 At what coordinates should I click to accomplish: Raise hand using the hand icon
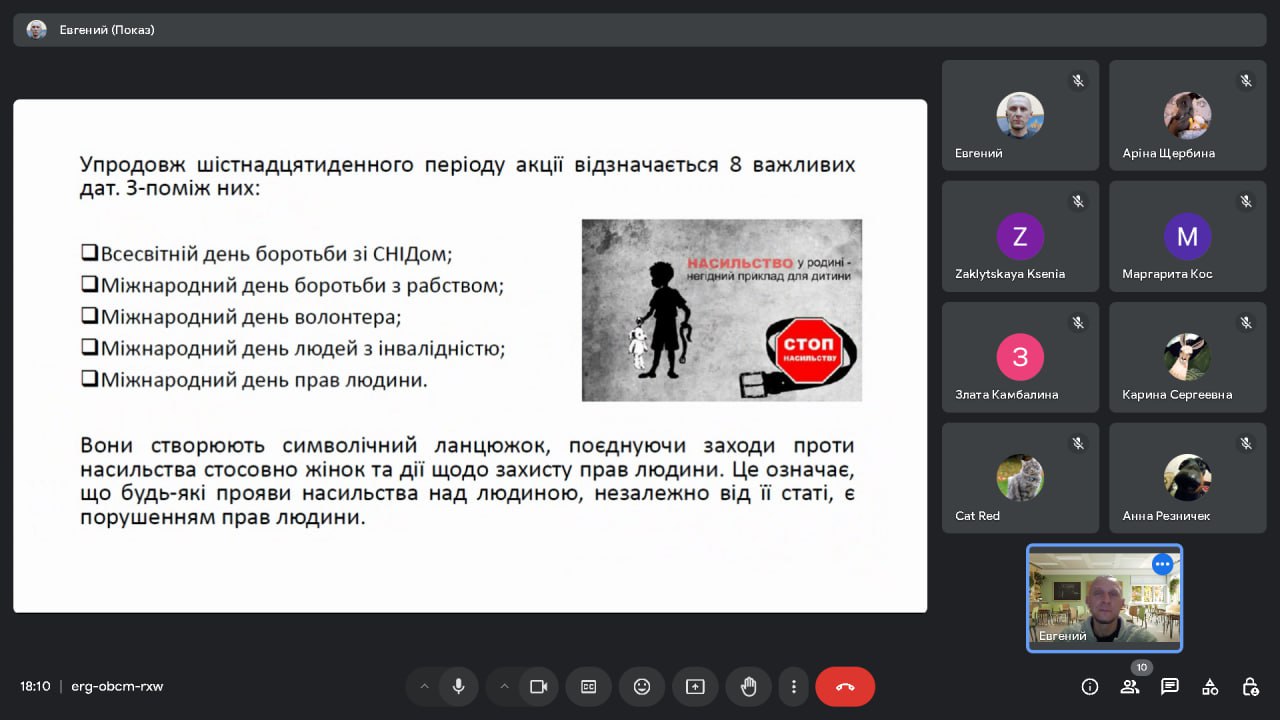(x=748, y=687)
